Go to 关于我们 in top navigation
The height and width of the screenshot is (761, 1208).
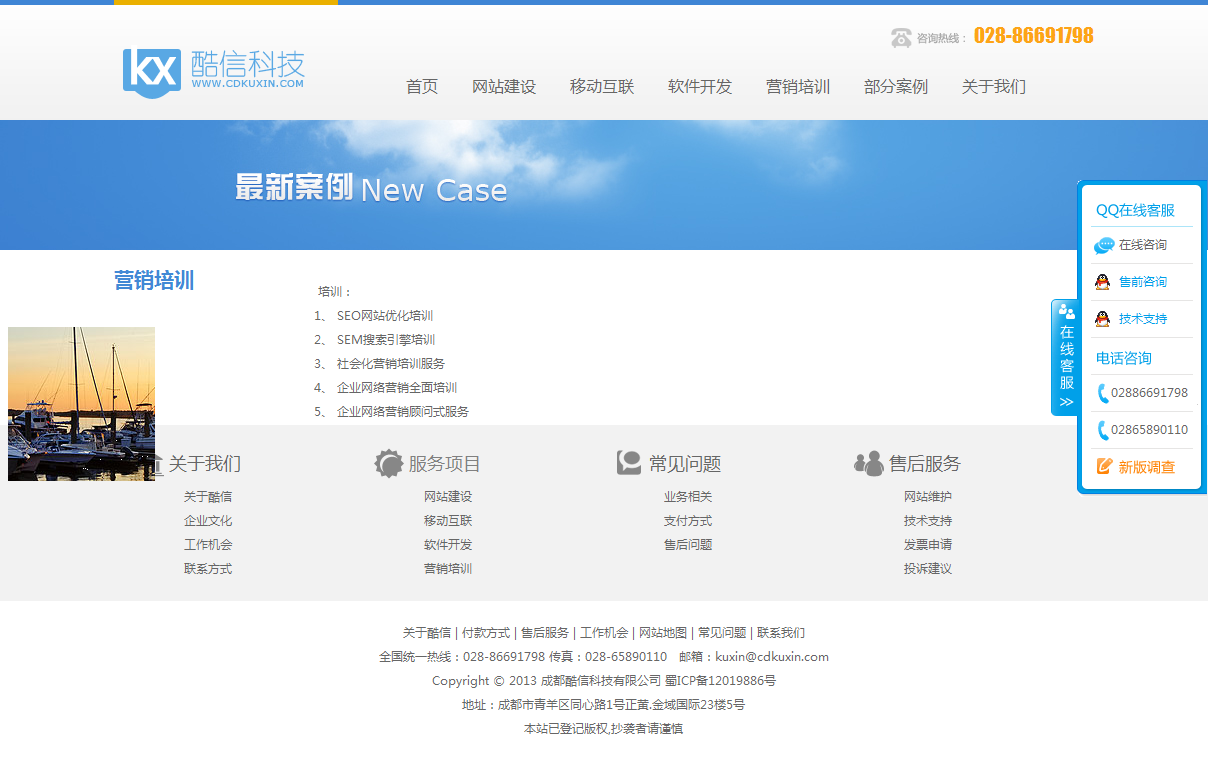993,87
